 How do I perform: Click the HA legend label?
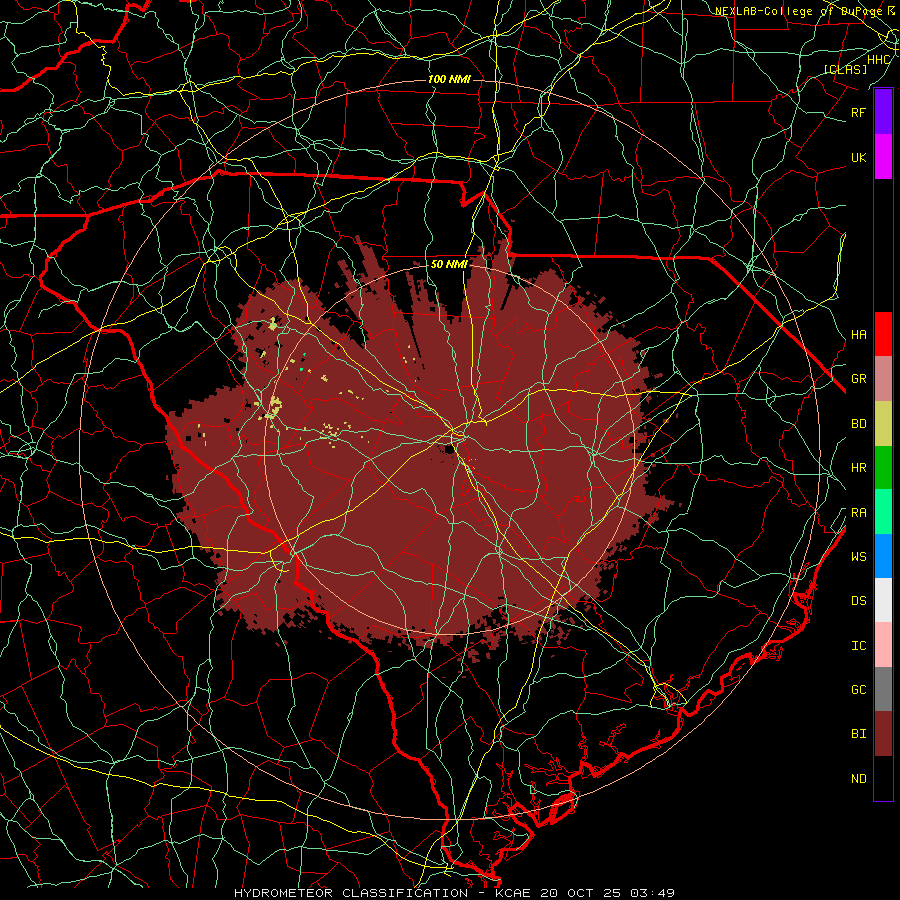coord(858,335)
